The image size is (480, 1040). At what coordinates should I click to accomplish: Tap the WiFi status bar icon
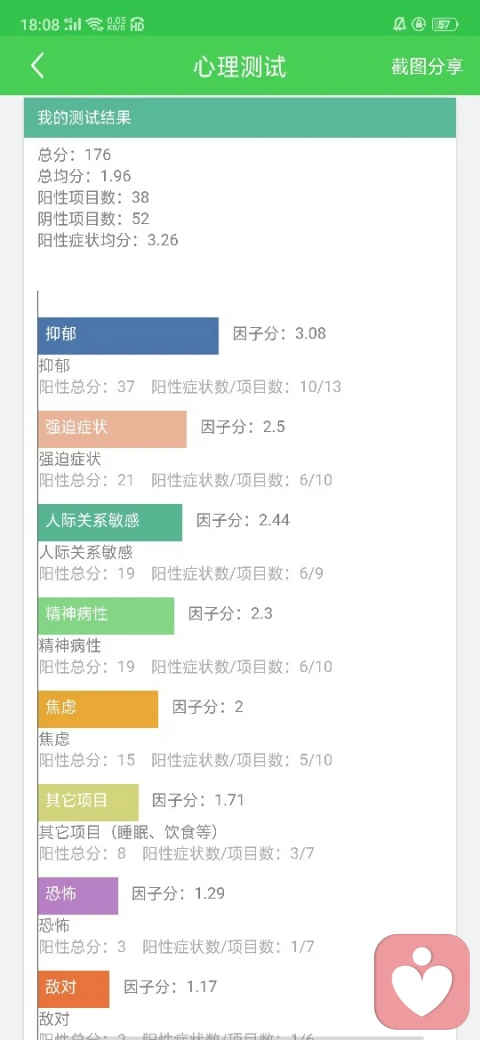pos(94,25)
